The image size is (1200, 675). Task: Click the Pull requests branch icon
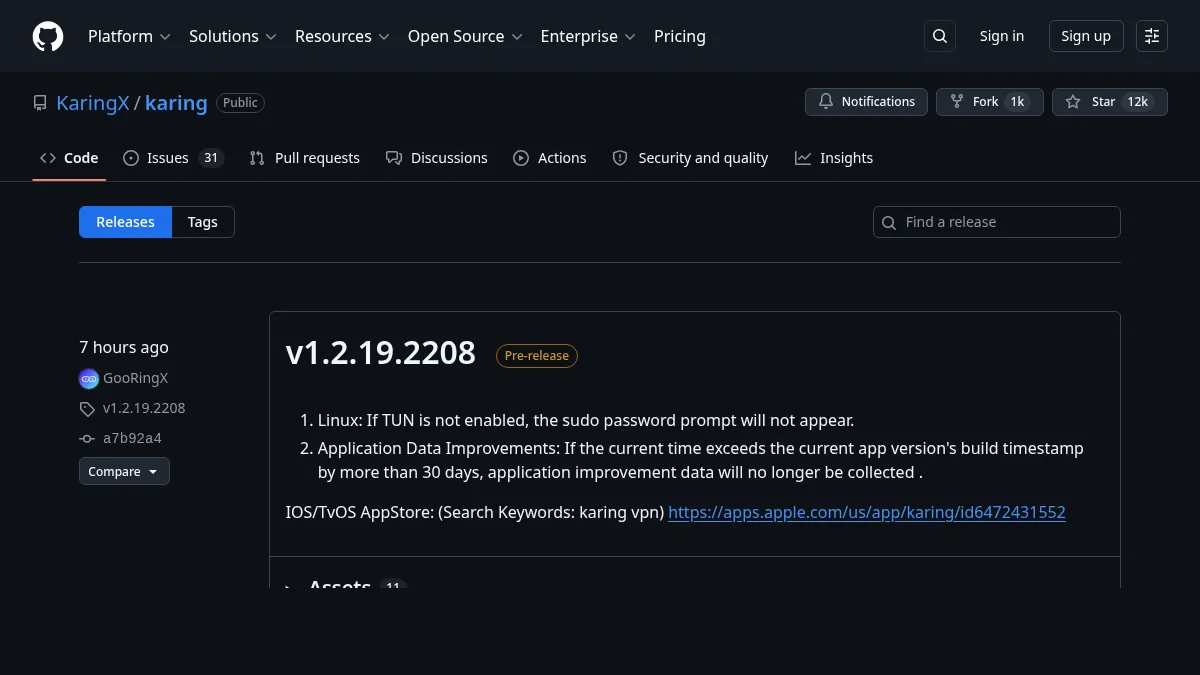tap(257, 158)
